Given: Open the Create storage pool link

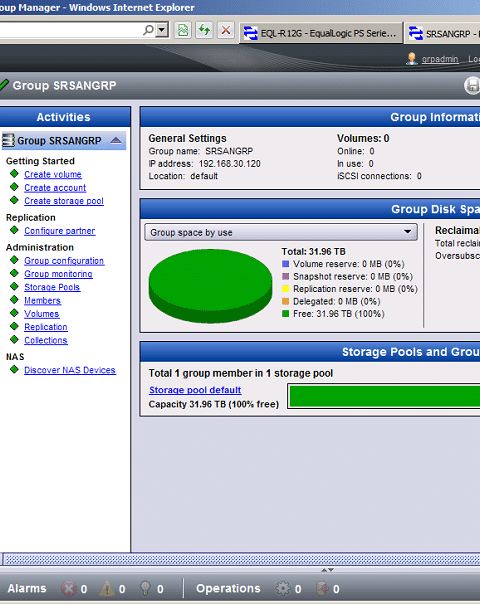Looking at the screenshot, I should [x=64, y=201].
